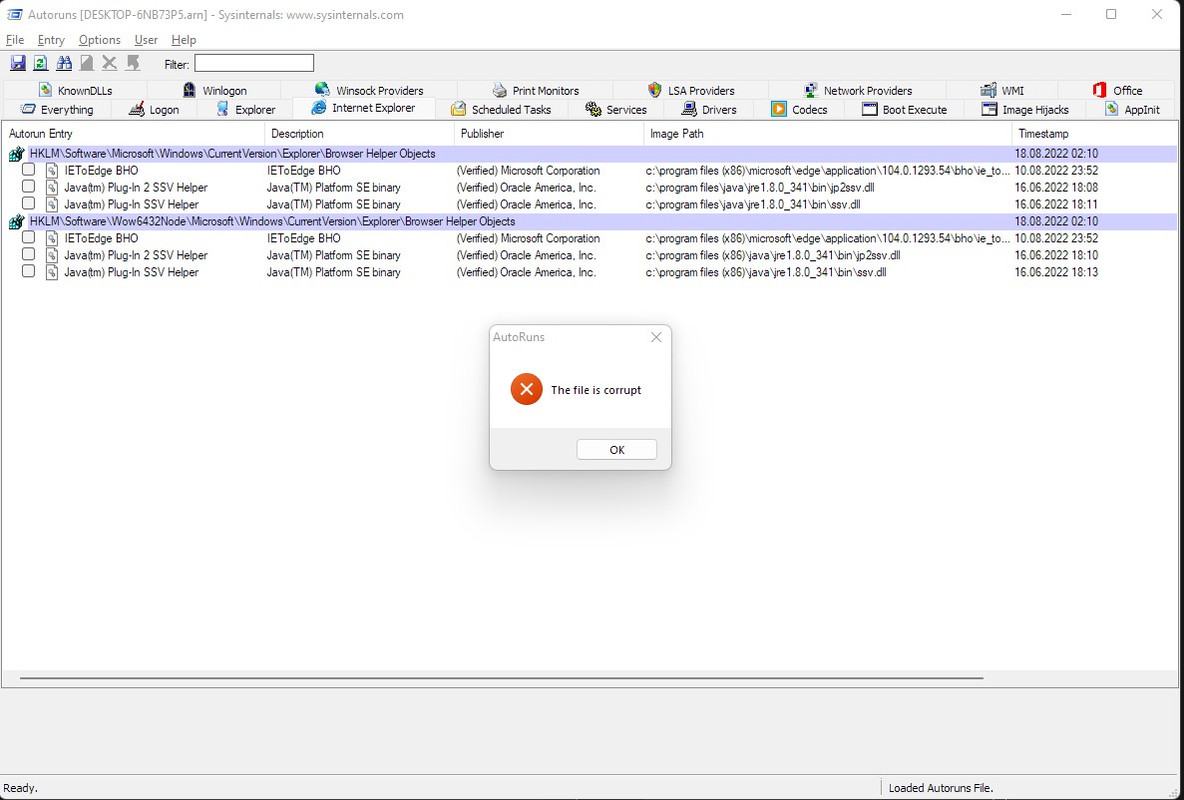Click the Autoruns app icon in title bar
This screenshot has width=1184, height=800.
point(14,14)
